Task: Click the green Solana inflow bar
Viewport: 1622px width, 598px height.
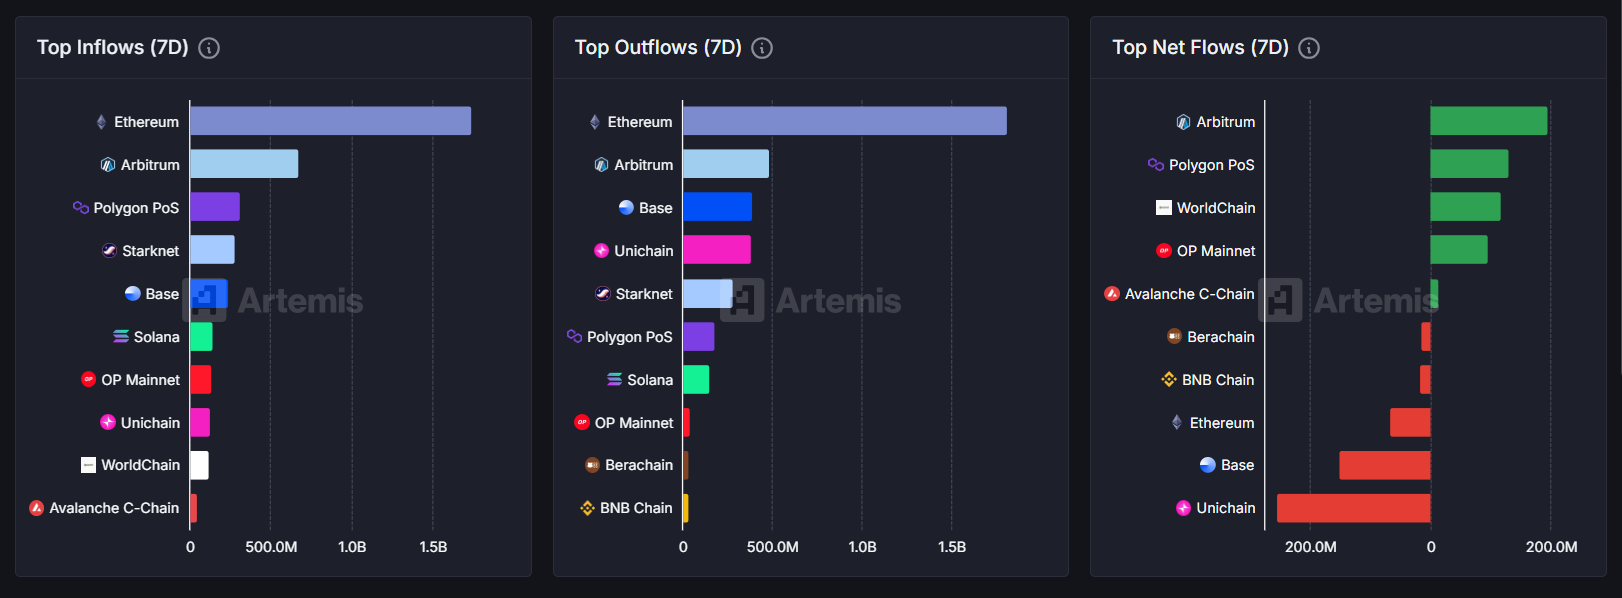Action: coord(201,337)
